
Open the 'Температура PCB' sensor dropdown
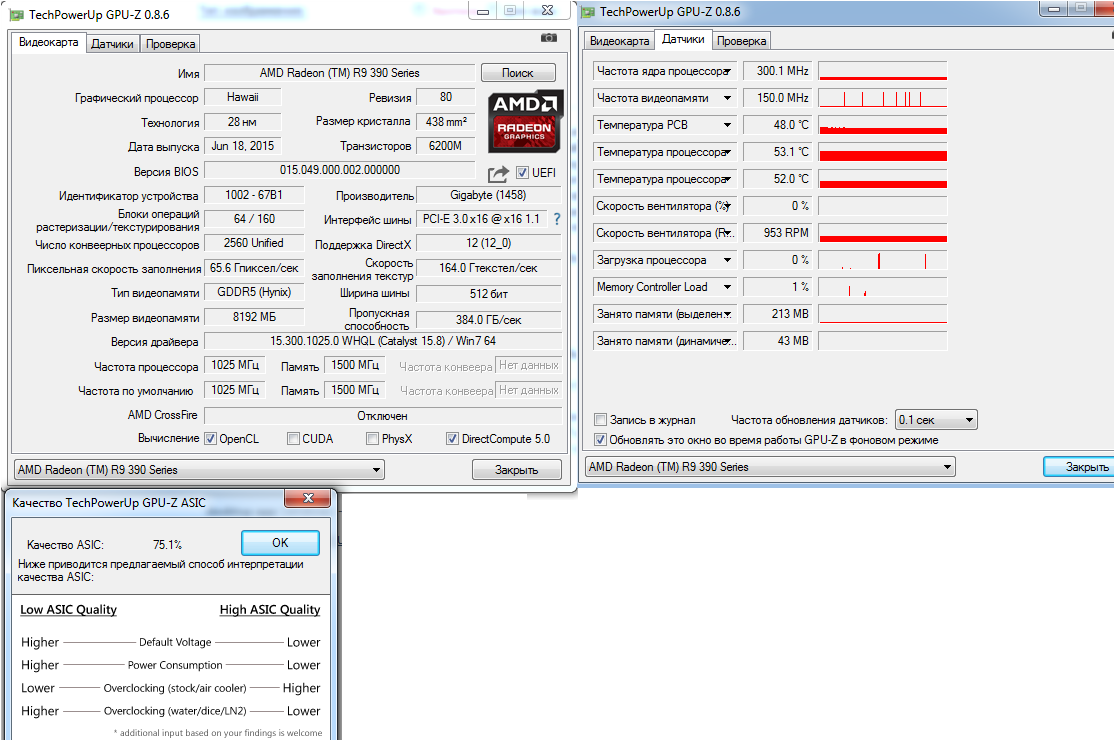tap(728, 125)
